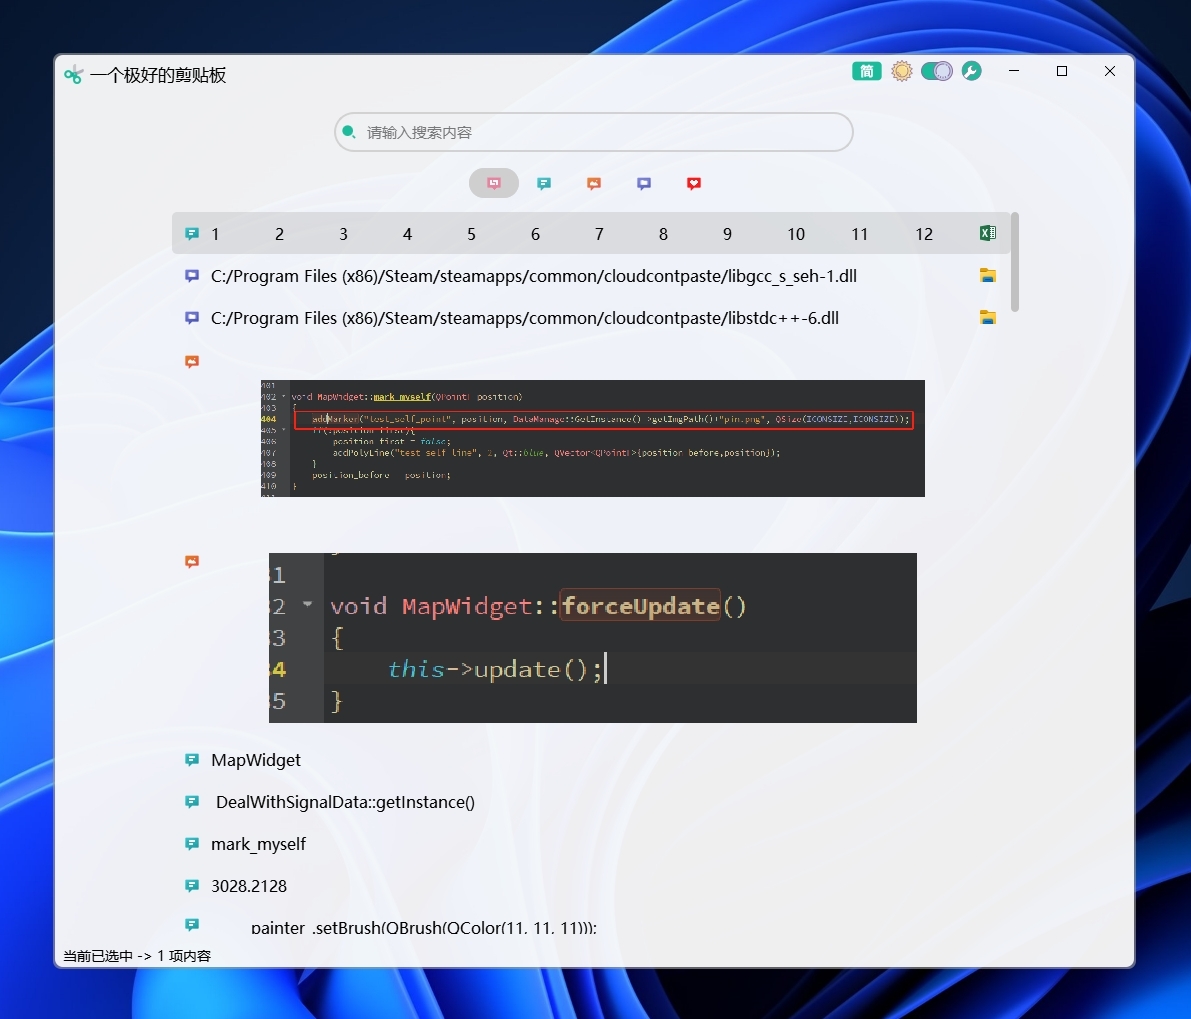This screenshot has width=1191, height=1019.
Task: Select the 3028.2128 text entry
Action: pos(249,886)
